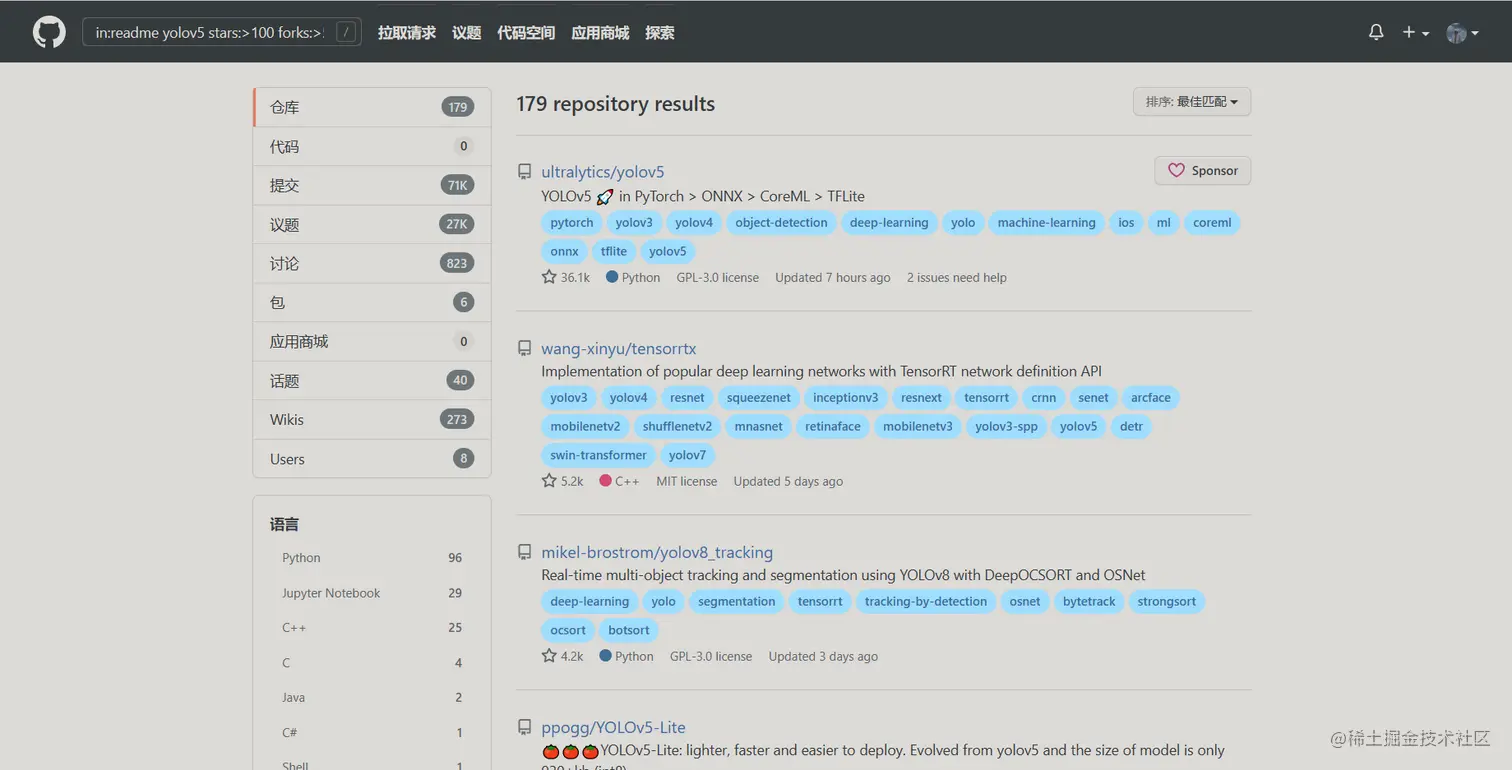This screenshot has width=1512, height=770.
Task: Open 议题 in the top navigation
Action: click(x=466, y=33)
